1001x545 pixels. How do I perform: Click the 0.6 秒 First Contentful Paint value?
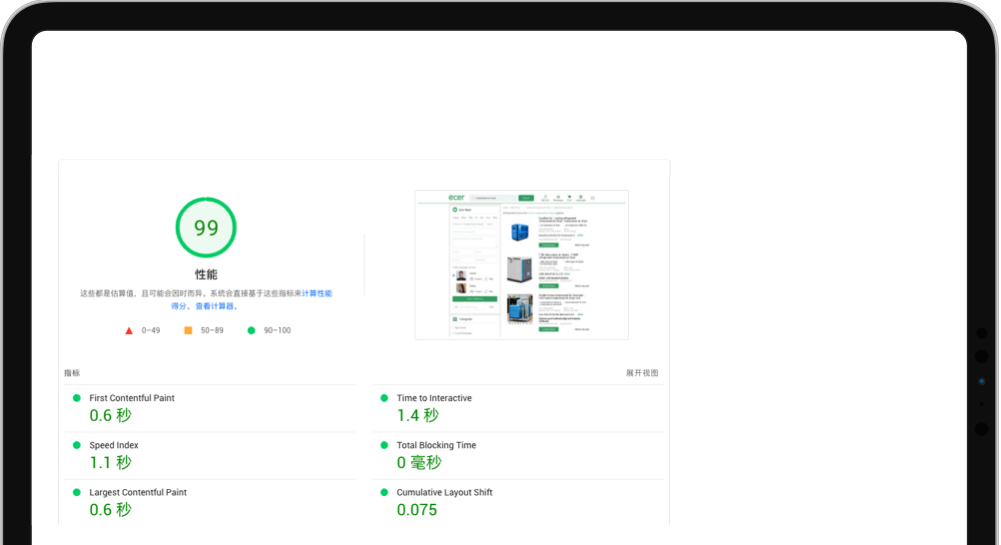110,415
